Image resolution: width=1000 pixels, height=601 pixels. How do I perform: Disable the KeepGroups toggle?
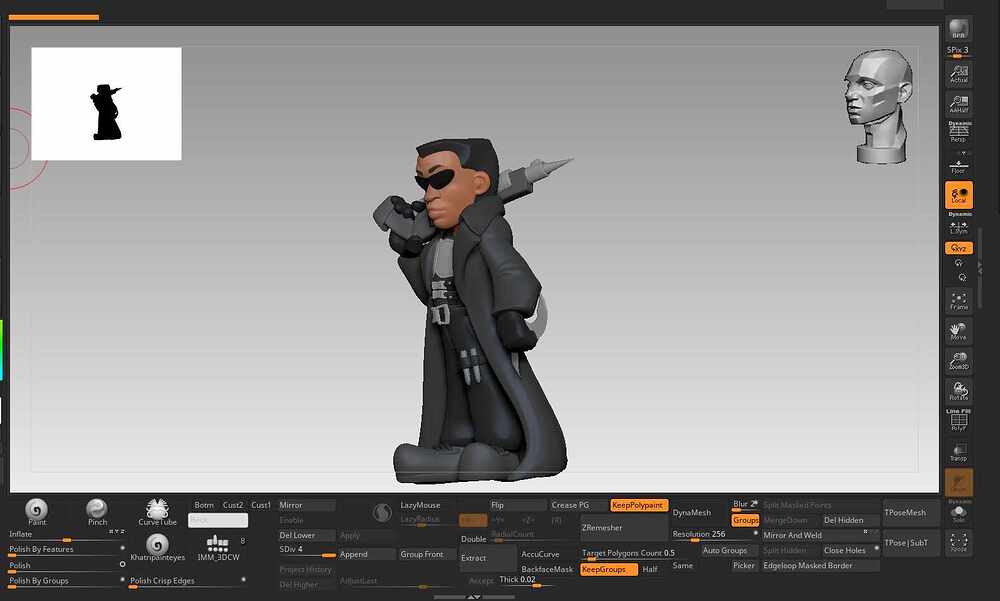(x=609, y=569)
